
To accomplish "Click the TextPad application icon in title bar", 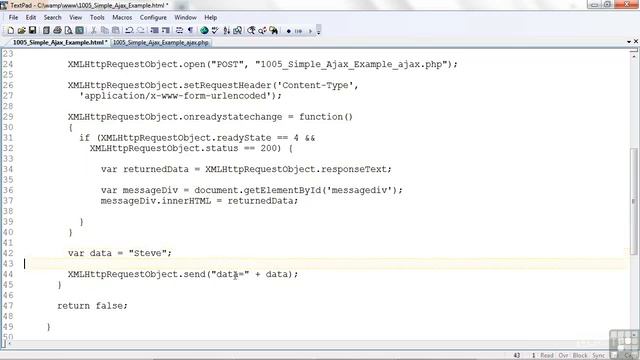I will pyautogui.click(x=4, y=5).
